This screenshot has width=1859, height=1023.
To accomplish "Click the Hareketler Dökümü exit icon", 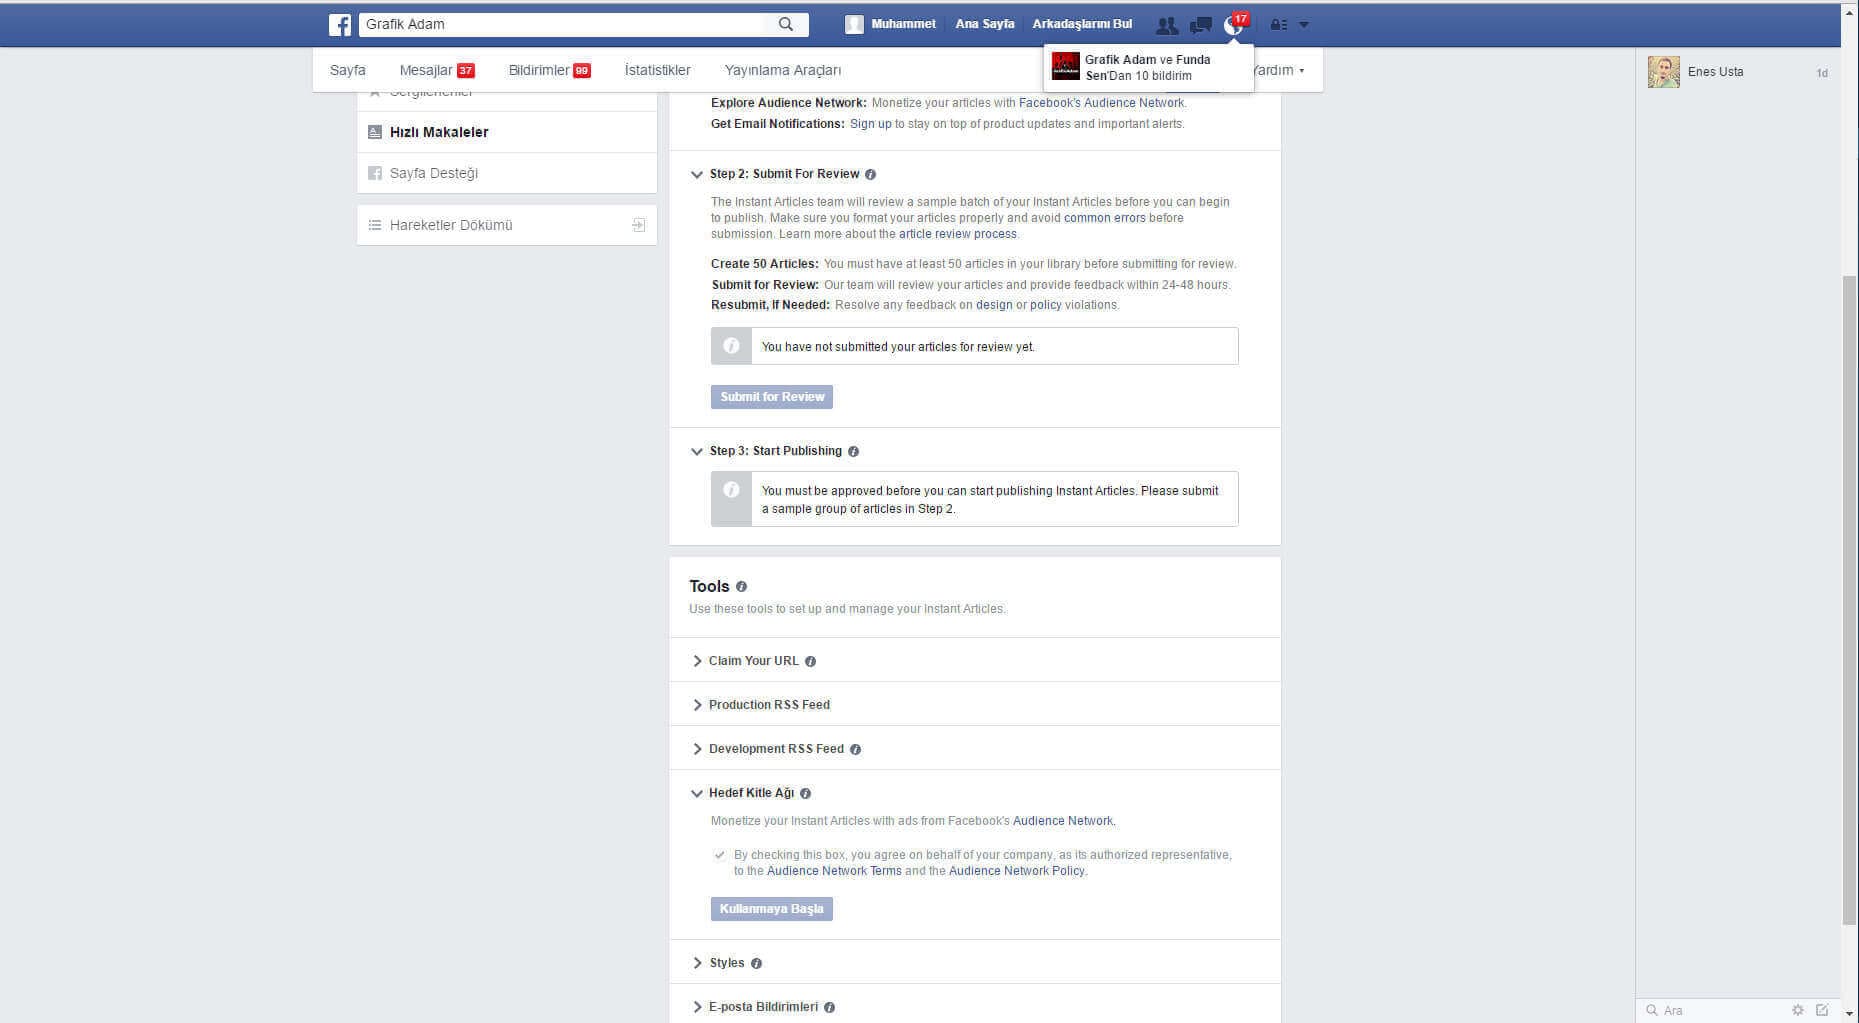I will [638, 225].
